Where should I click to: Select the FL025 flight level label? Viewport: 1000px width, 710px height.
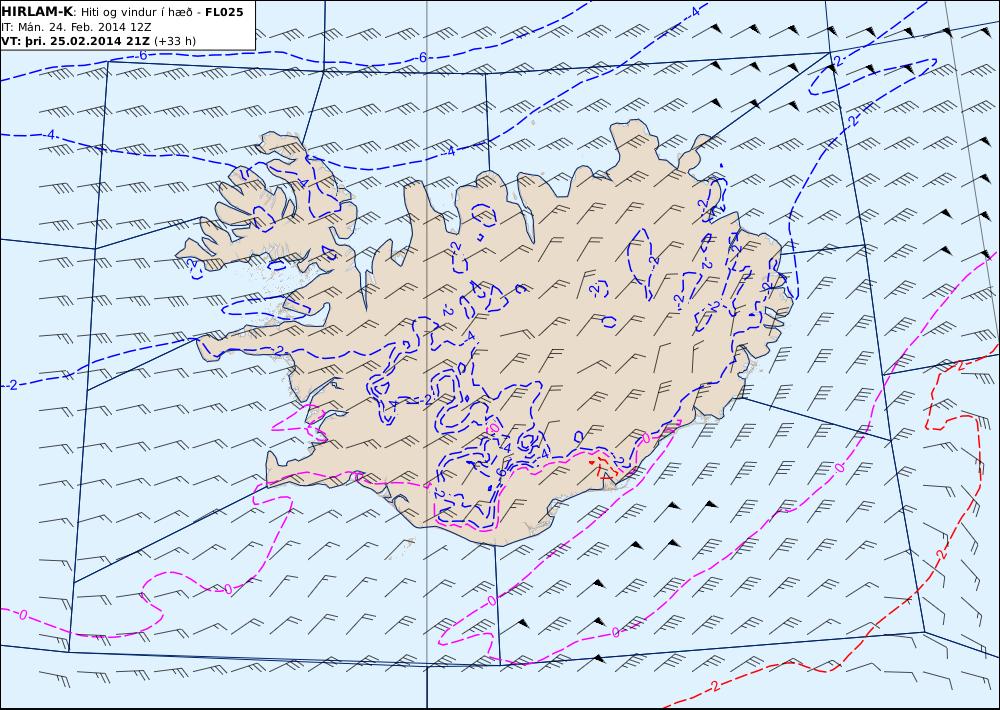224,12
